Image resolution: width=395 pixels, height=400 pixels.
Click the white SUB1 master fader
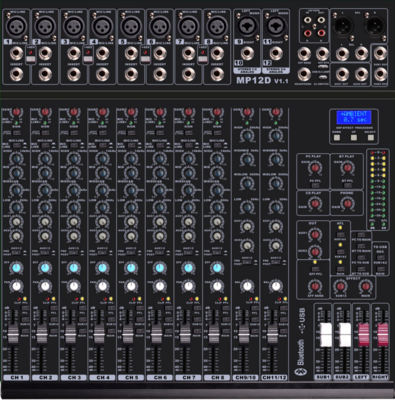click(326, 334)
